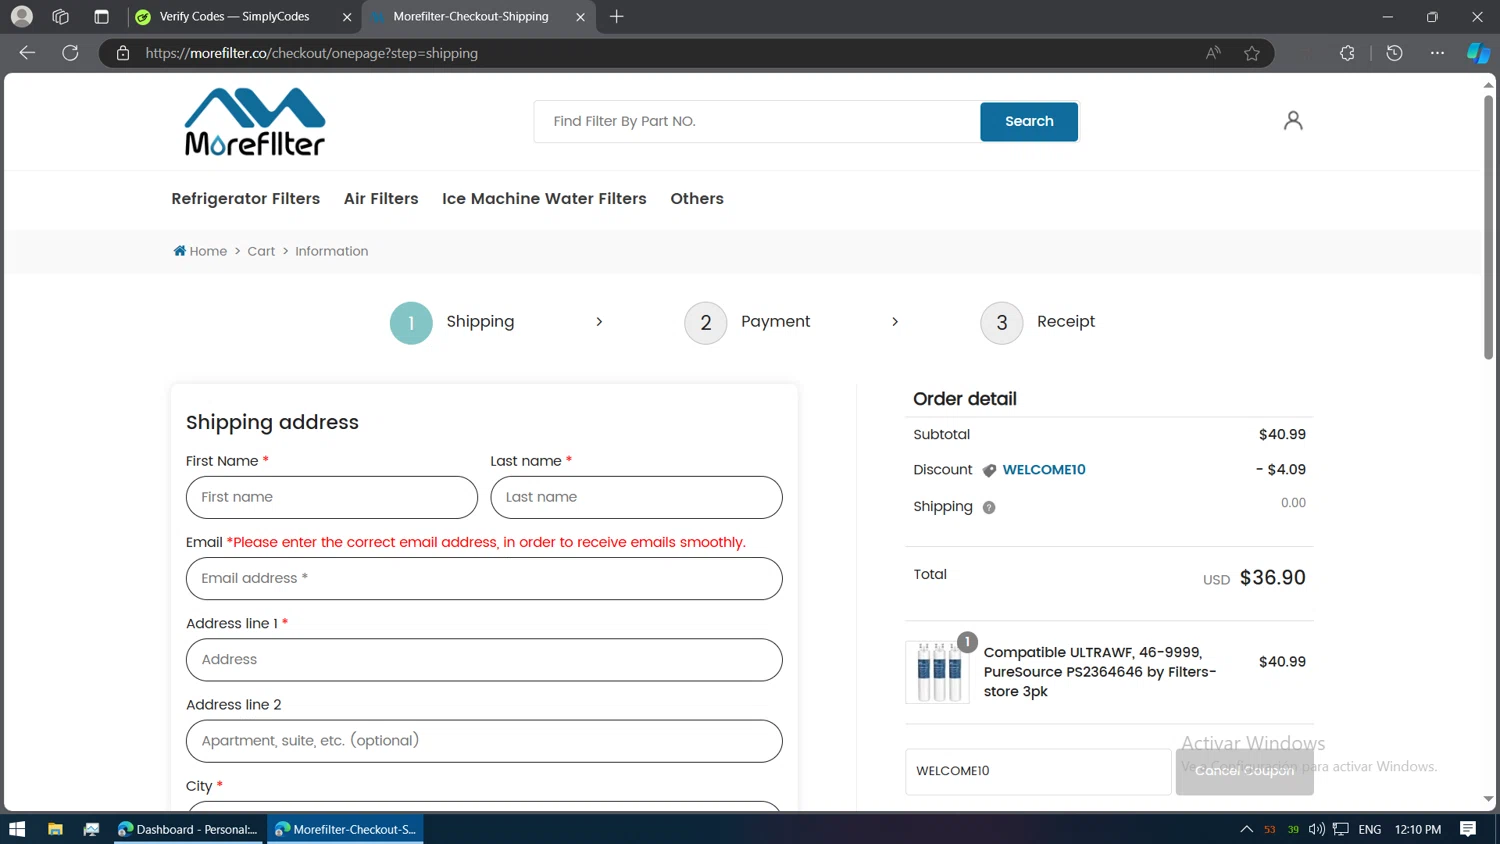Select the Morefilter-Checkout-Shipping tab
The image size is (1500, 844).
click(479, 17)
